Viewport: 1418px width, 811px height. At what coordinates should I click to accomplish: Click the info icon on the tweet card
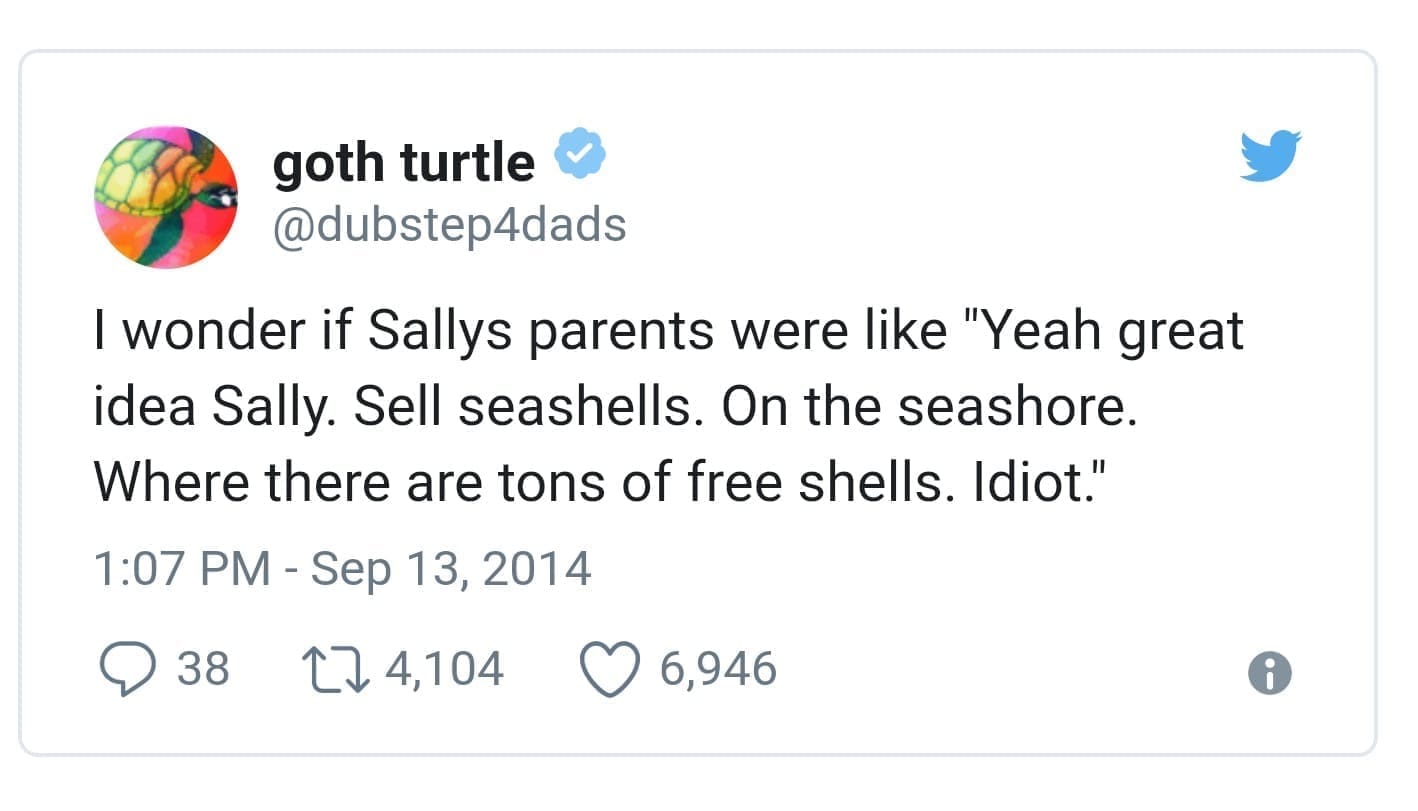[1271, 673]
